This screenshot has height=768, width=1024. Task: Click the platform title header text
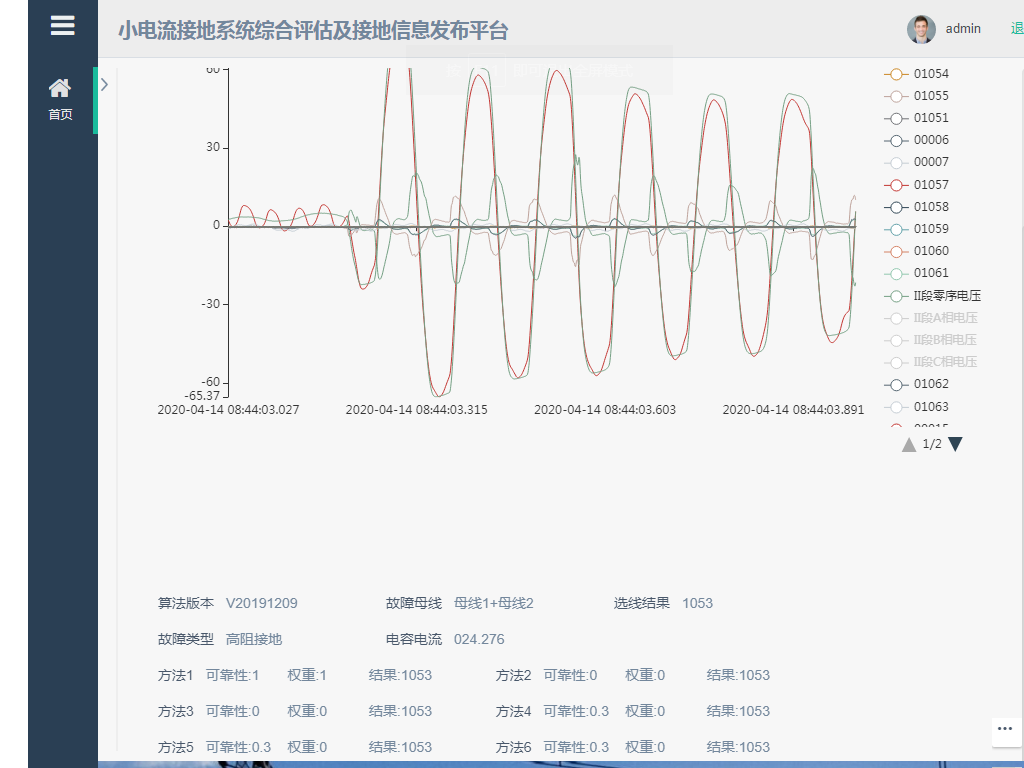(313, 31)
